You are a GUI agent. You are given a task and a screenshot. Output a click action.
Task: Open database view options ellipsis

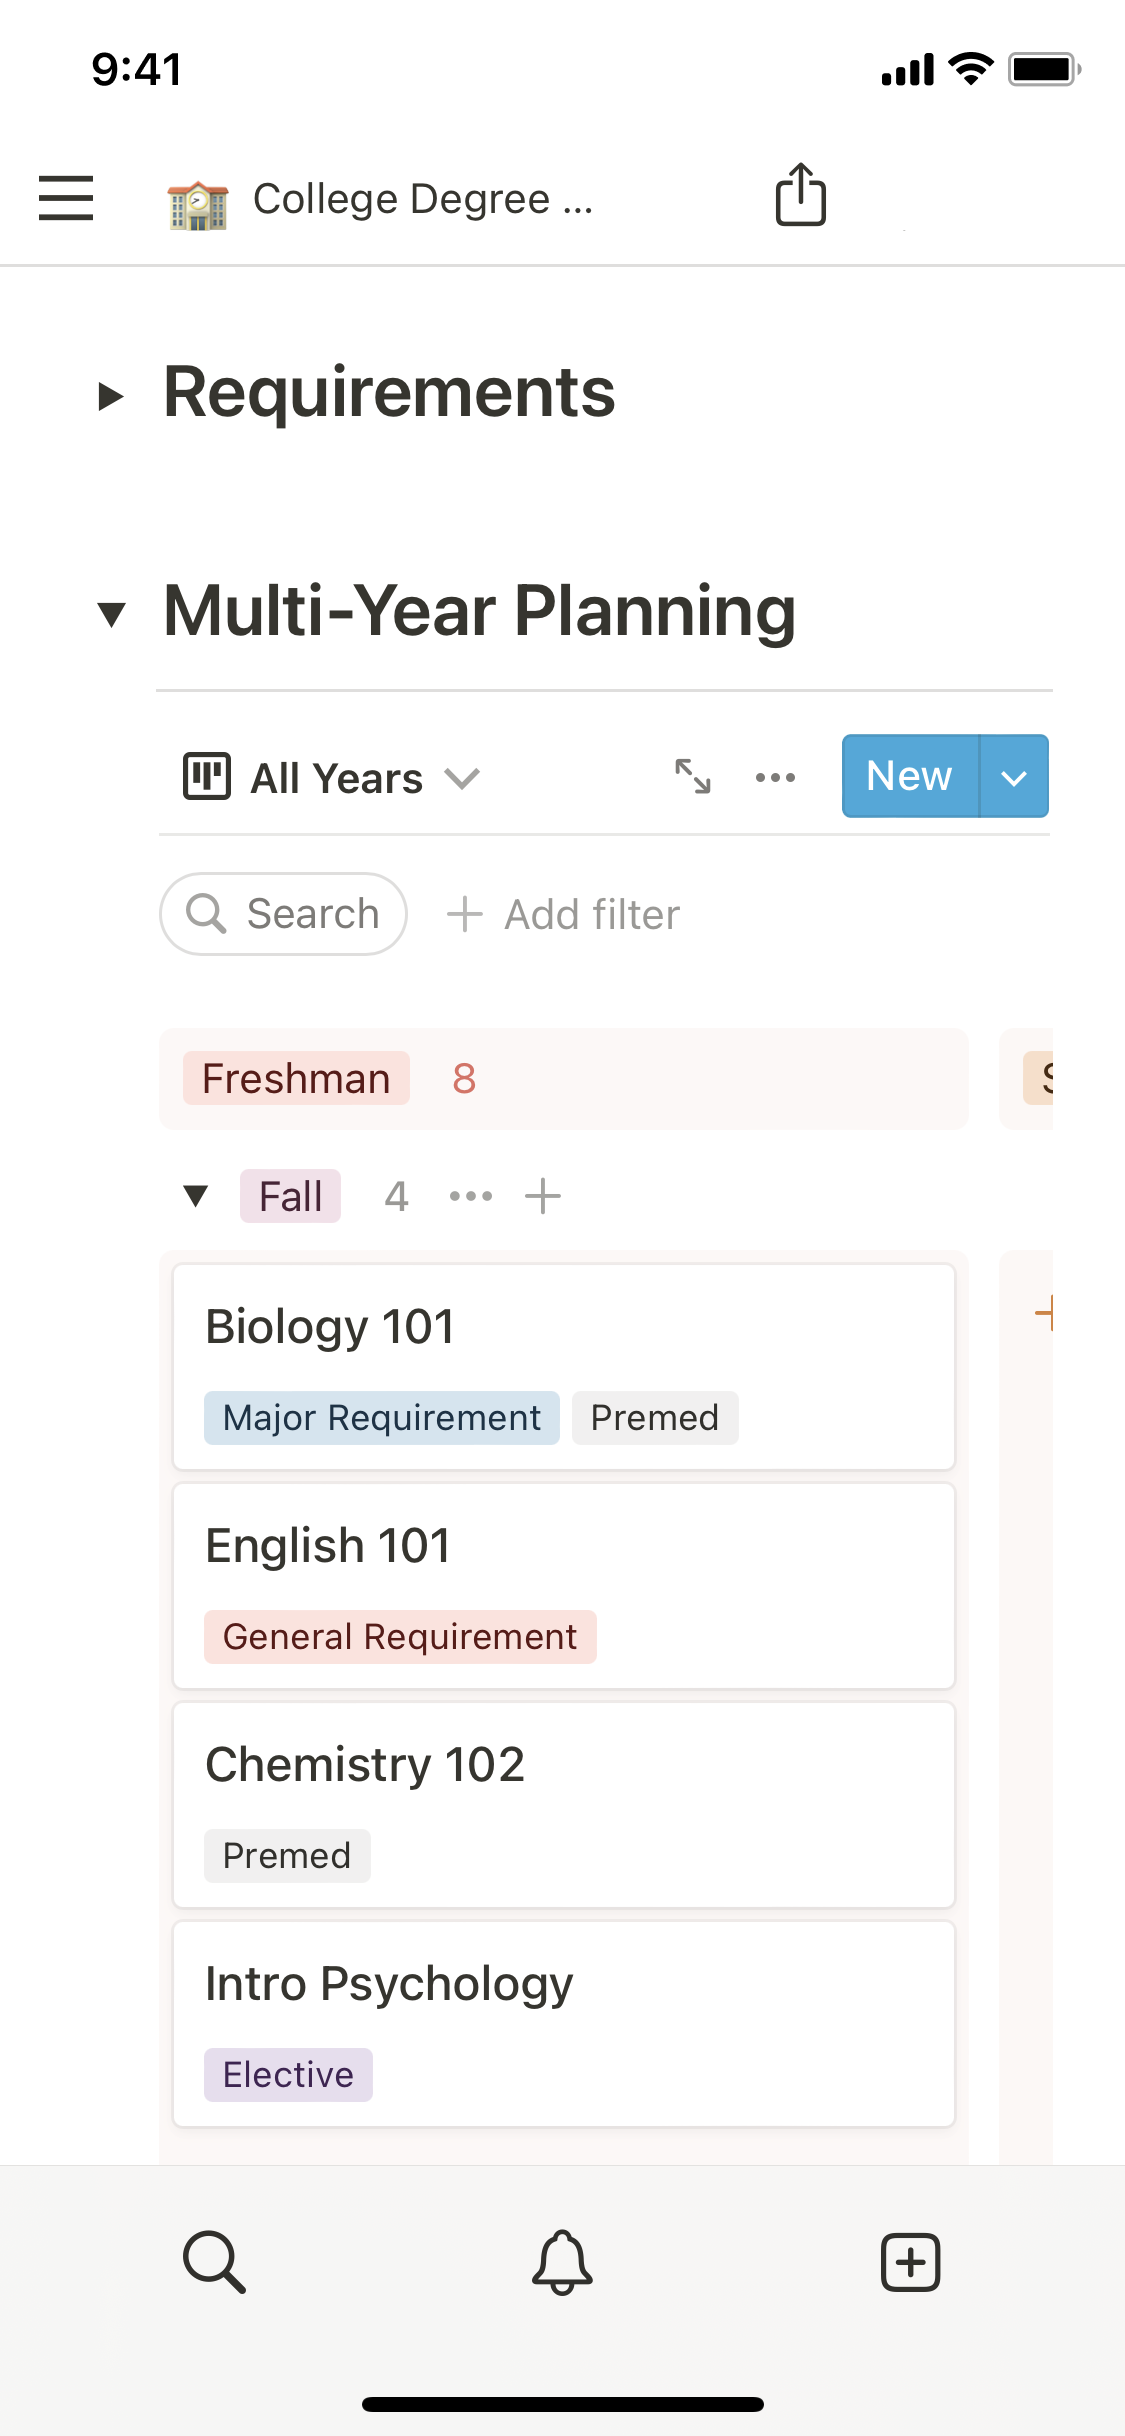click(x=775, y=777)
